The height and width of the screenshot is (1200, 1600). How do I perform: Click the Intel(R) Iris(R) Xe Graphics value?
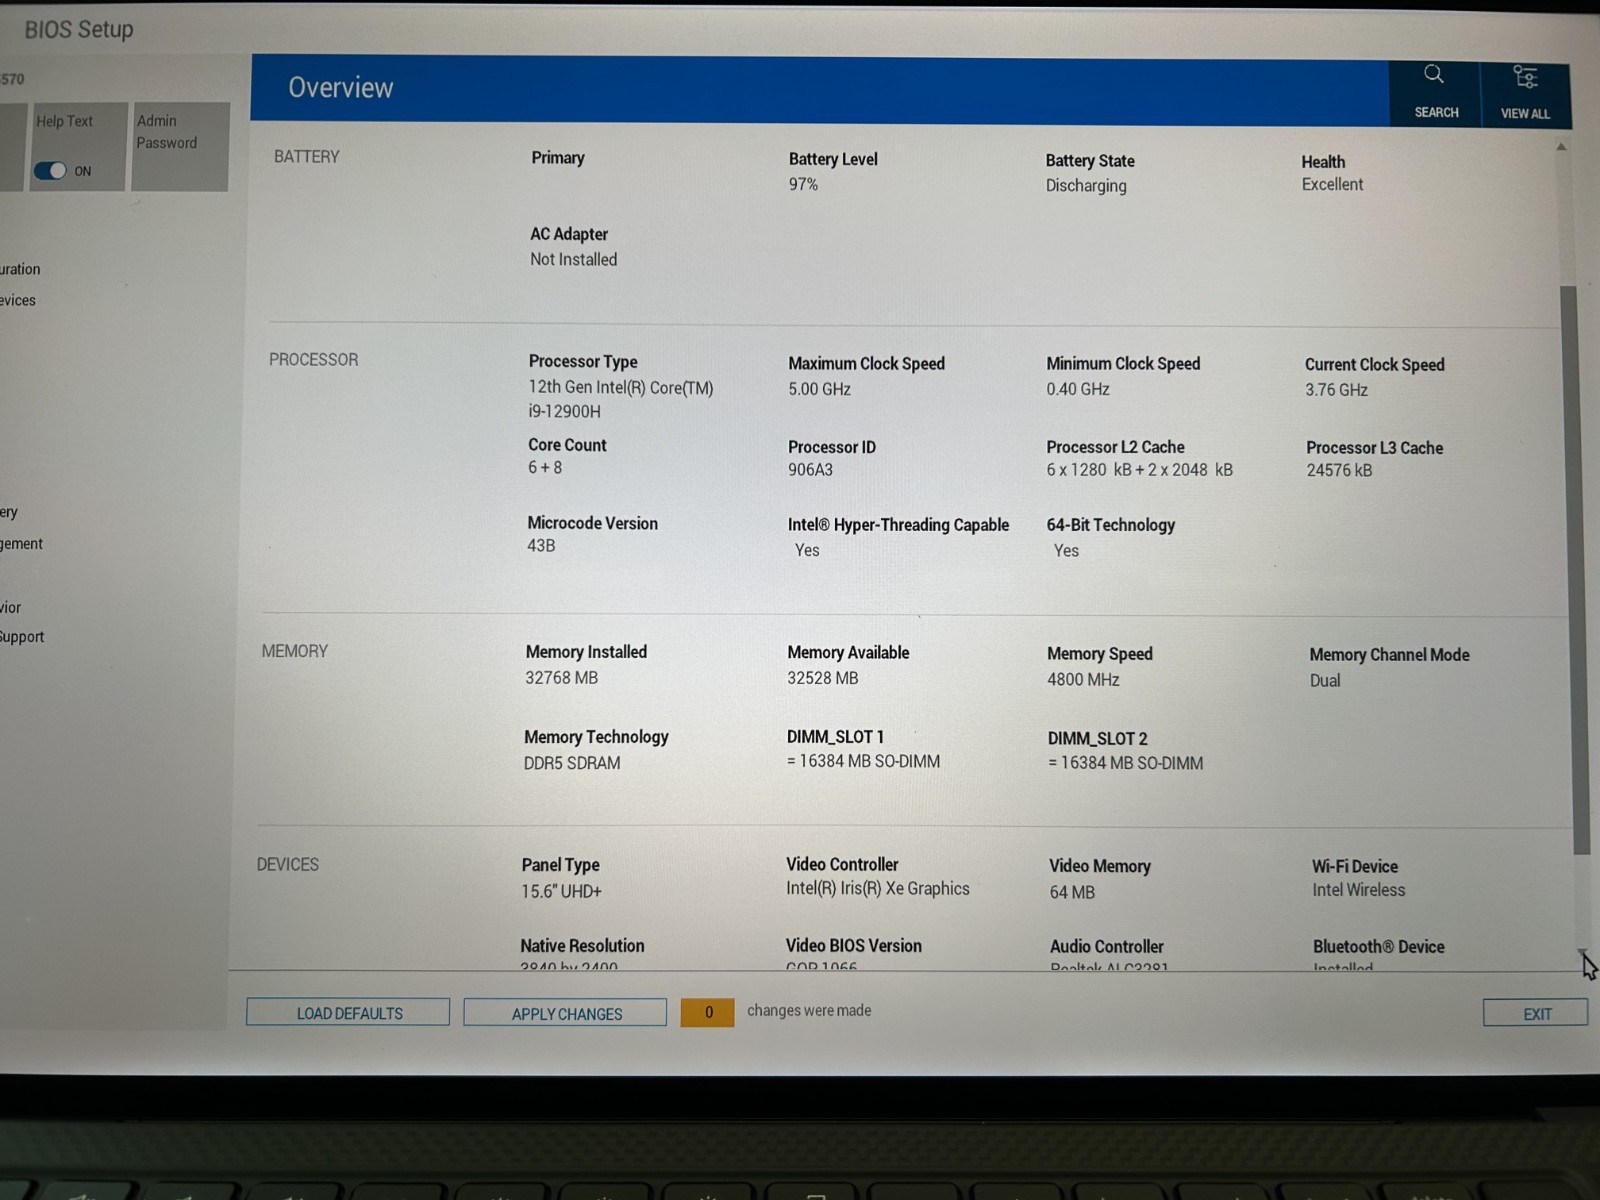pos(878,889)
